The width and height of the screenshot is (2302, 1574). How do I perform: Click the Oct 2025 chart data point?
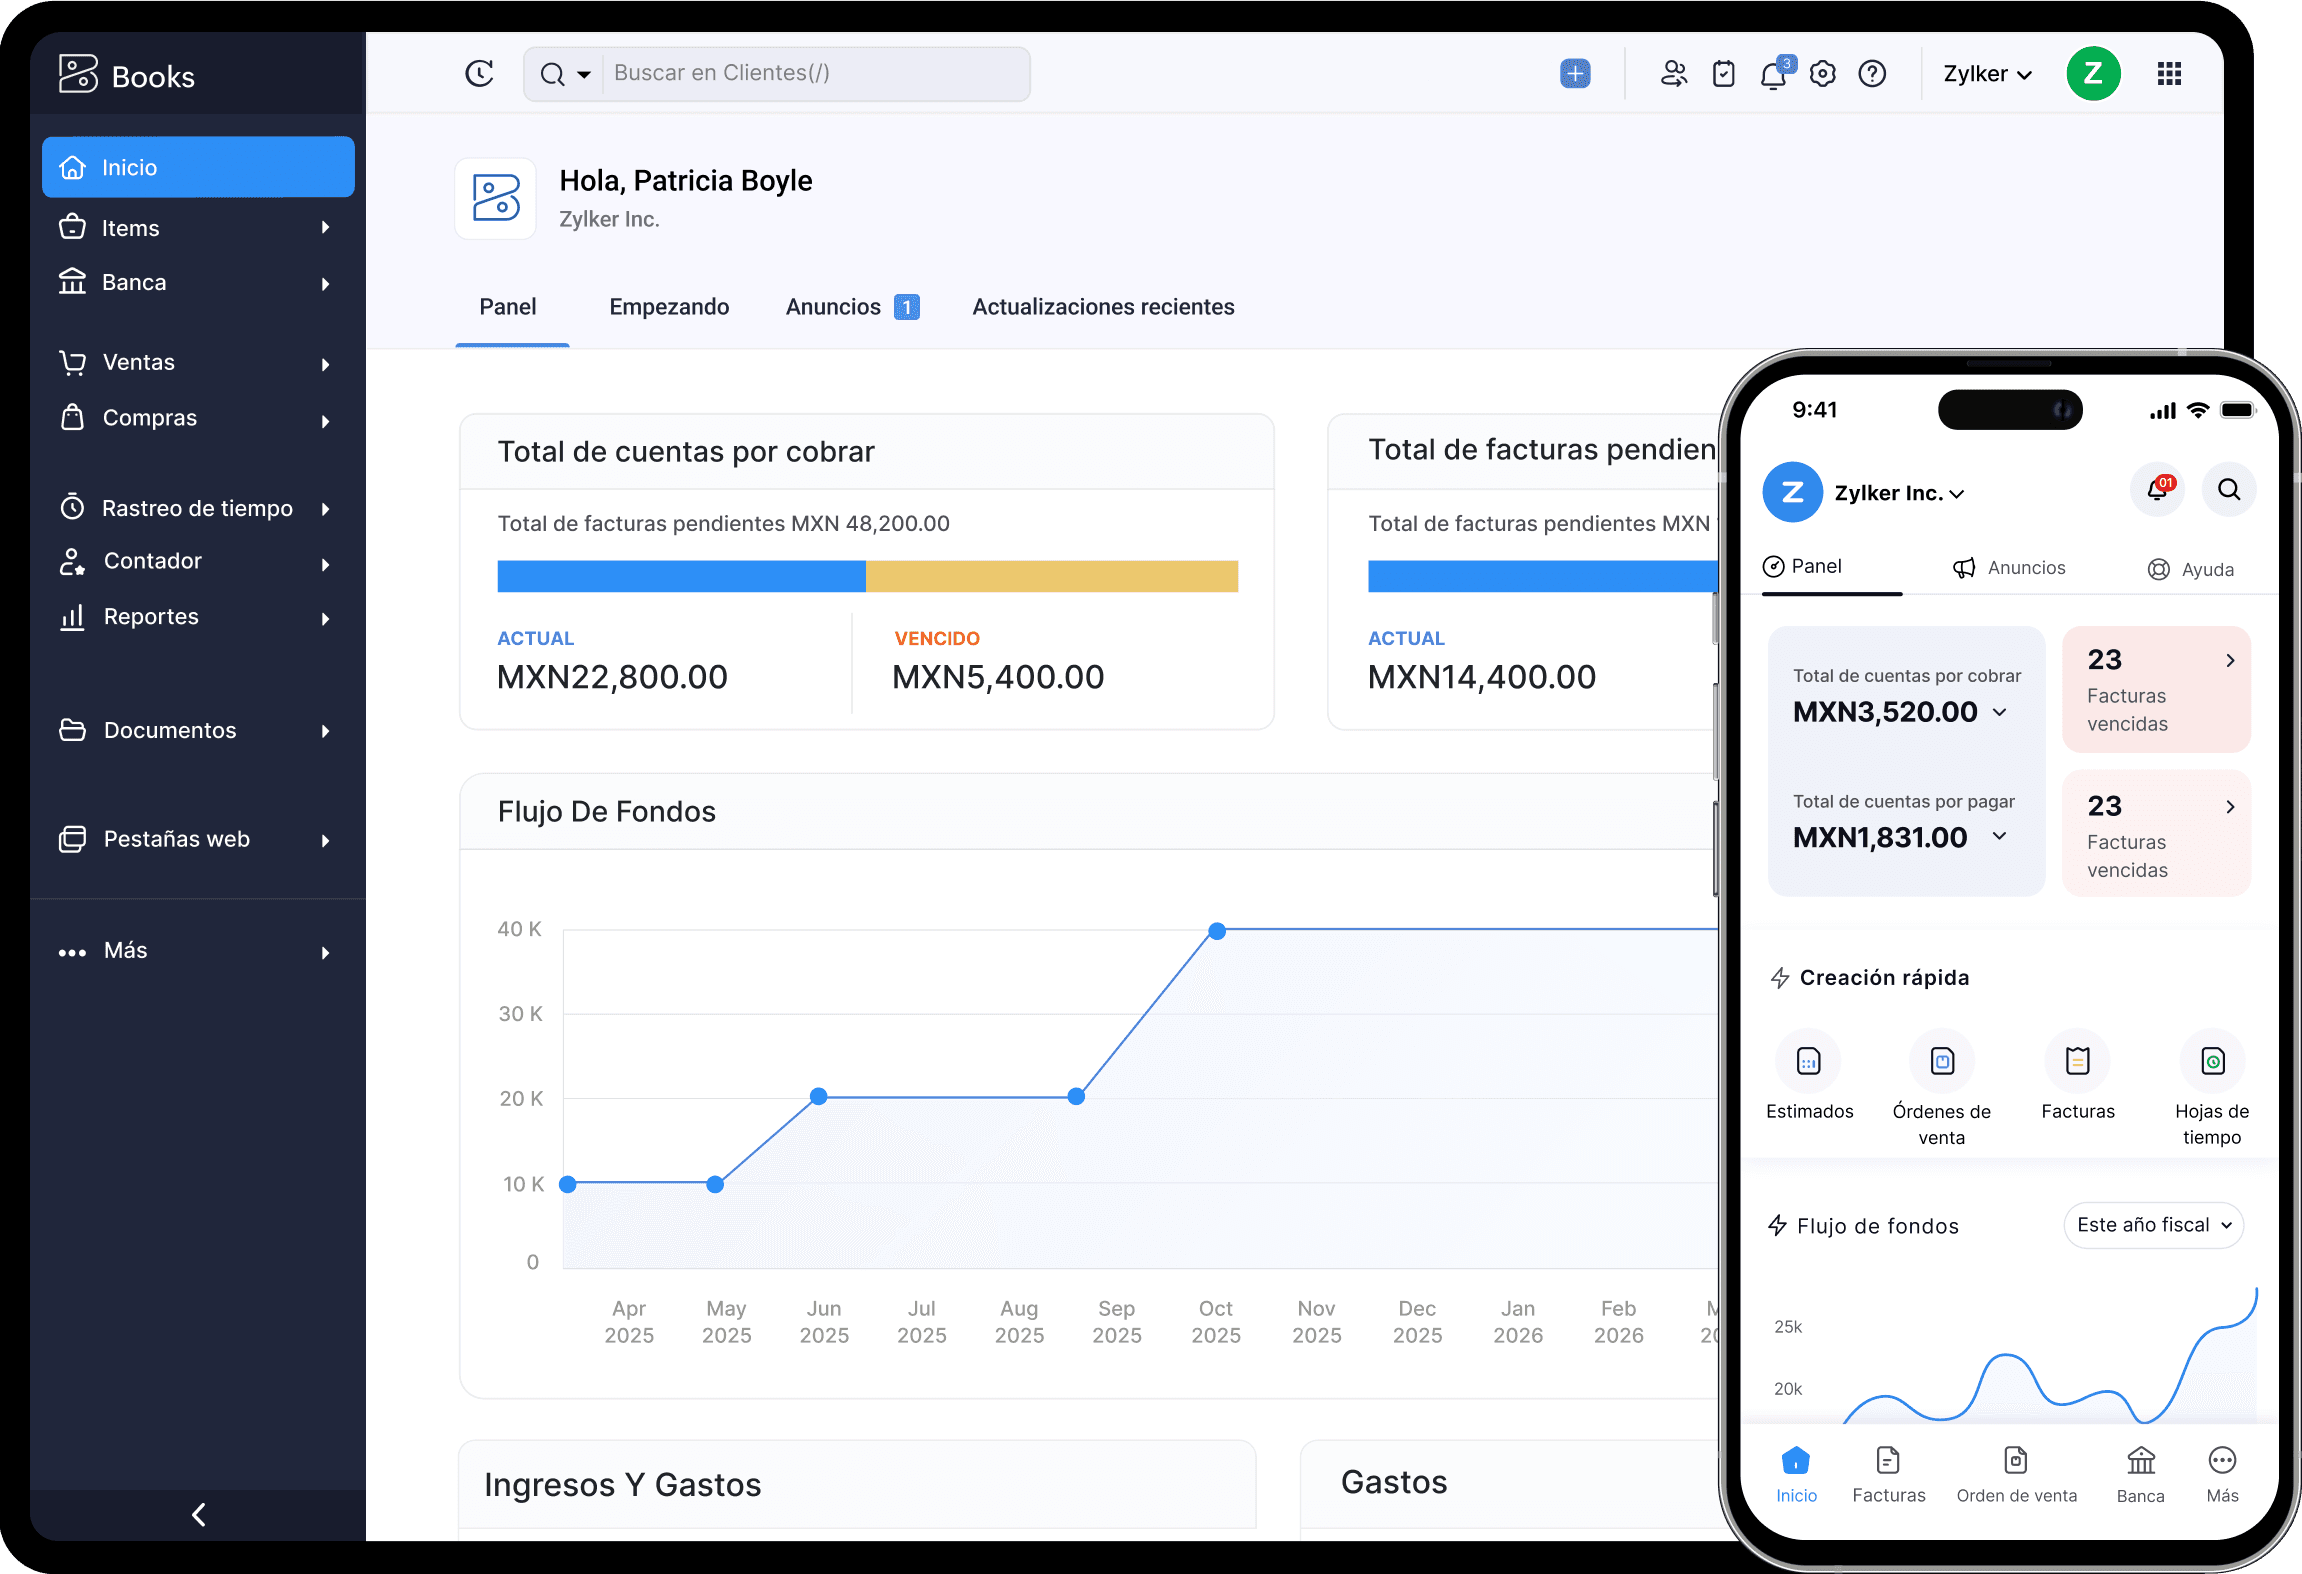coord(1217,931)
